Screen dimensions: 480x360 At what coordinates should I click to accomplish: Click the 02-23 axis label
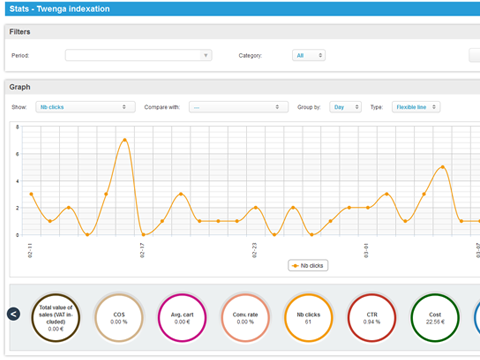tap(254, 250)
